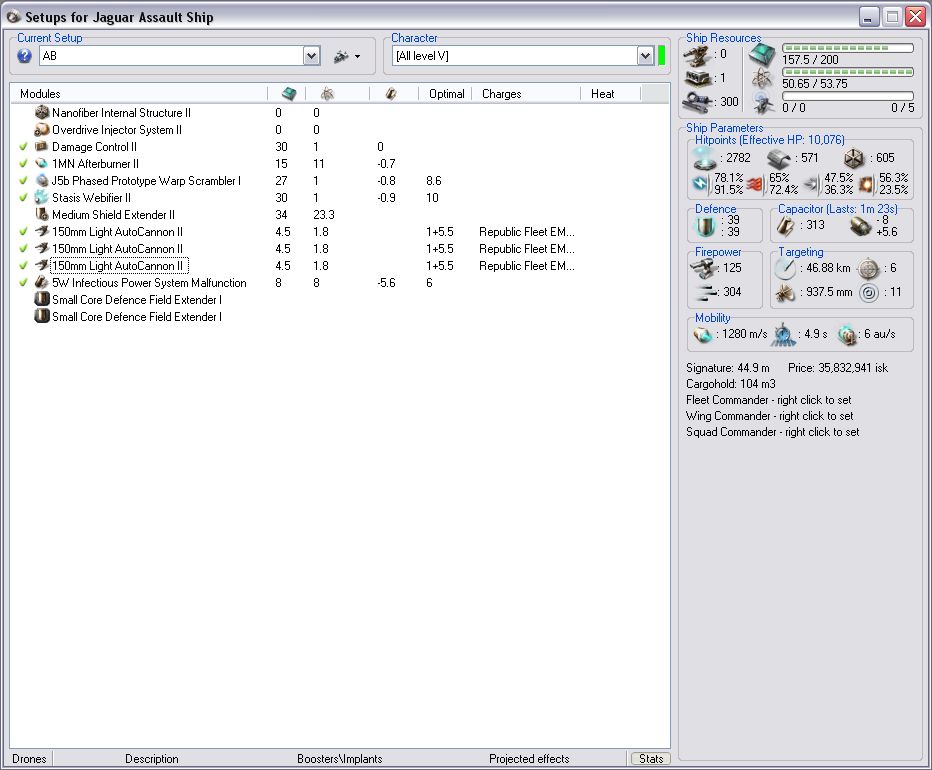Click the powergrid column header icon
Image resolution: width=932 pixels, height=770 pixels.
coord(327,93)
